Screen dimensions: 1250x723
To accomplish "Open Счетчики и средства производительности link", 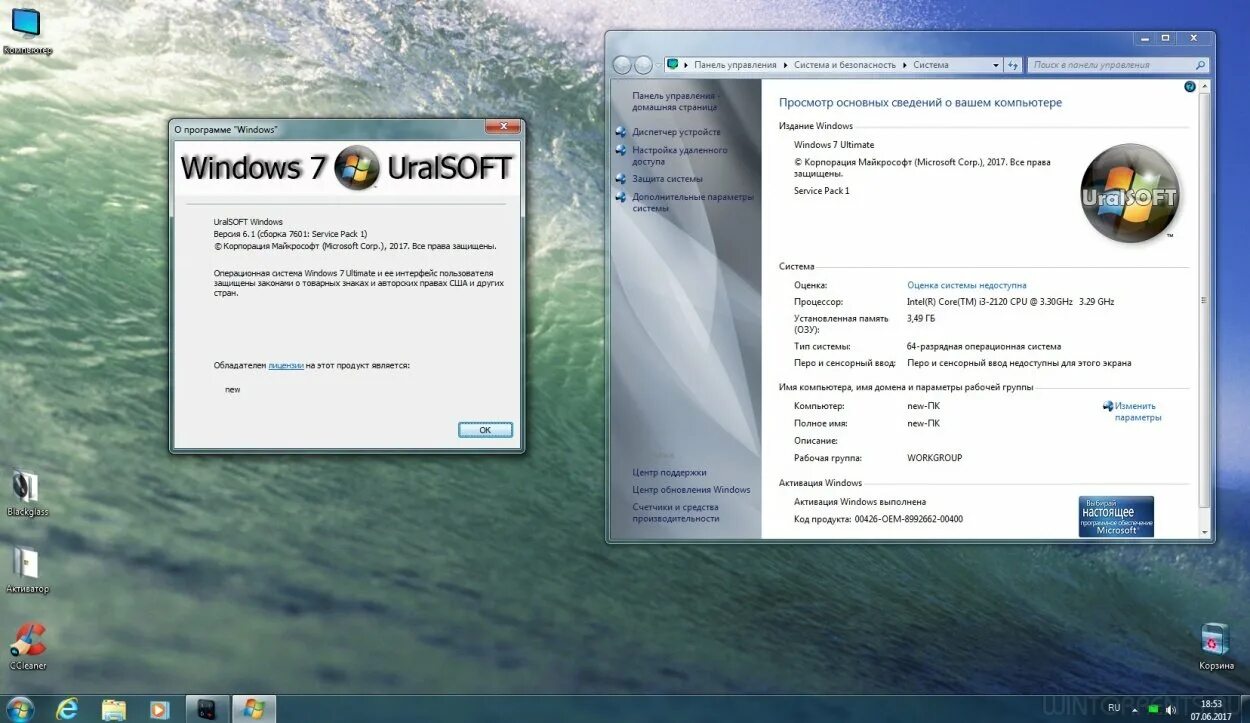I will 676,512.
